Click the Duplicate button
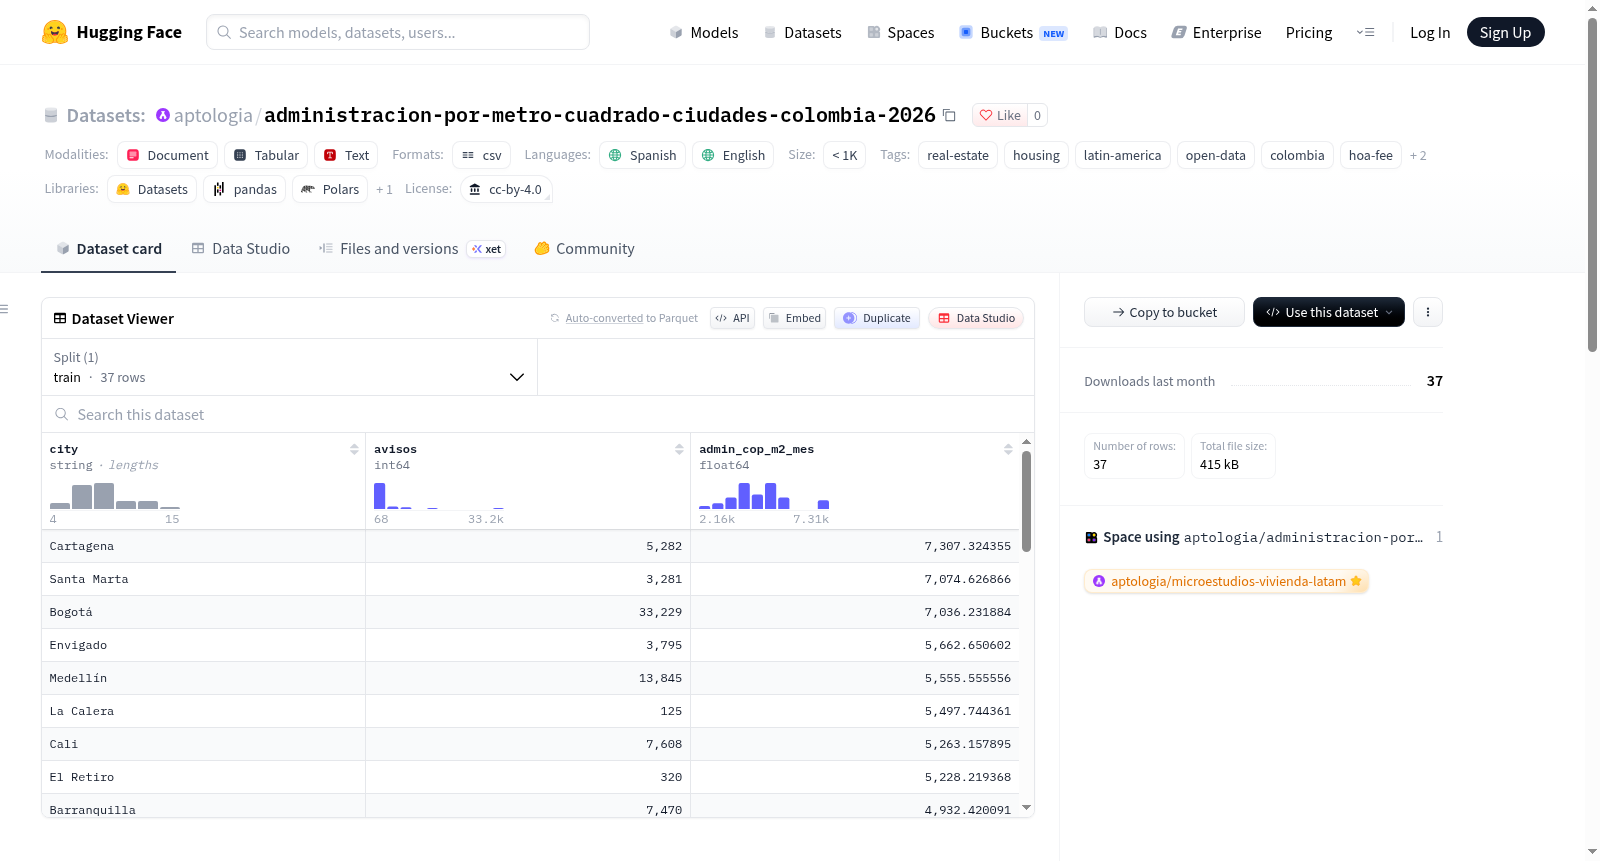 pyautogui.click(x=877, y=318)
